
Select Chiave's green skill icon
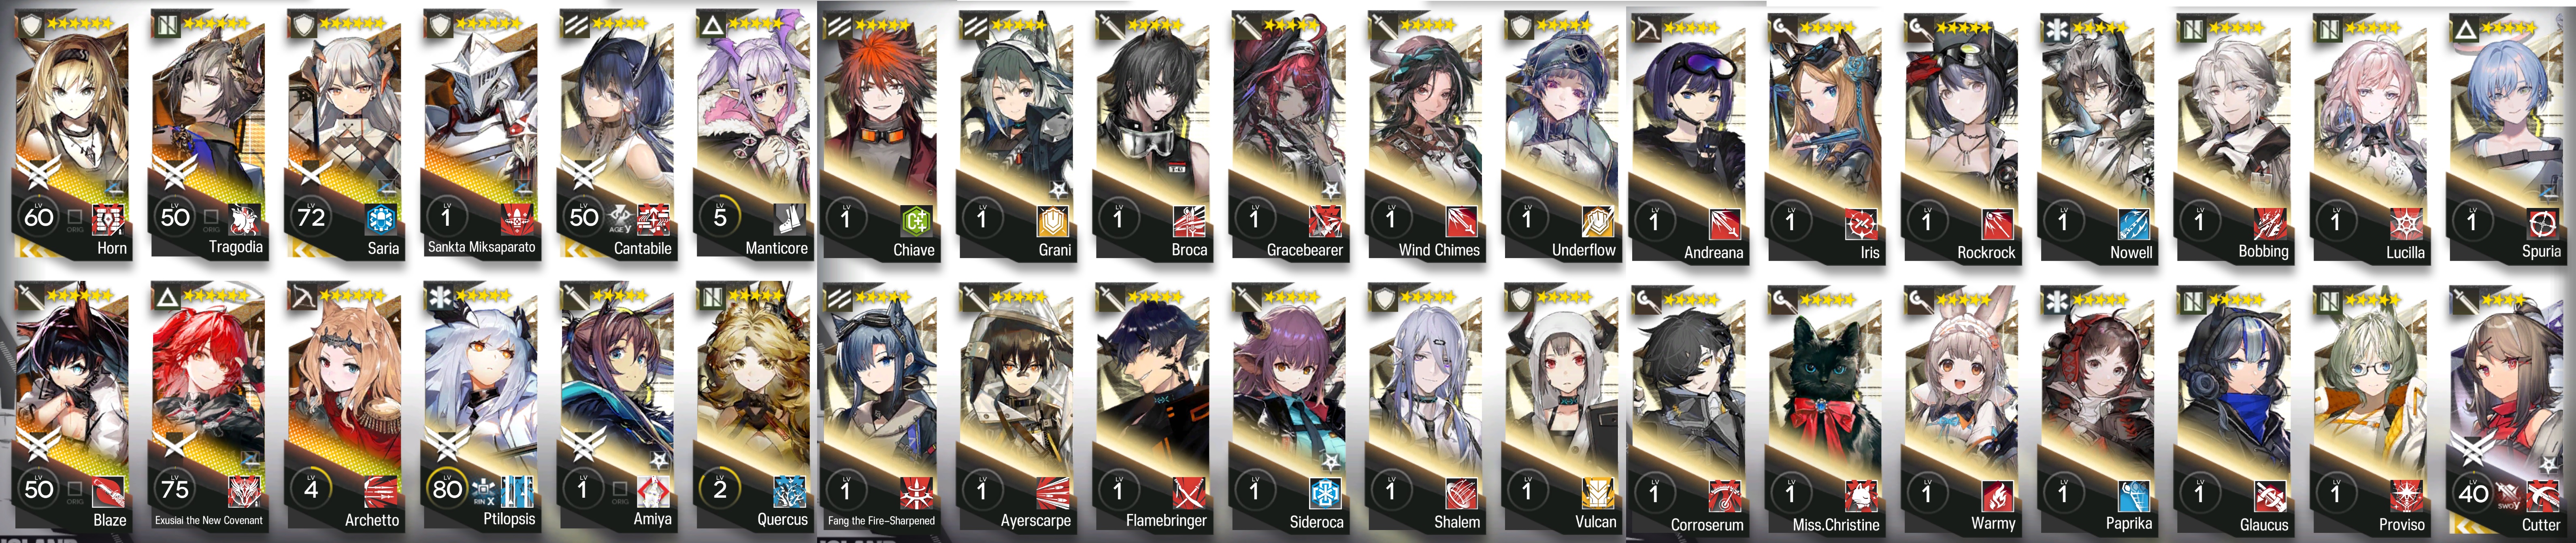pyautogui.click(x=916, y=221)
